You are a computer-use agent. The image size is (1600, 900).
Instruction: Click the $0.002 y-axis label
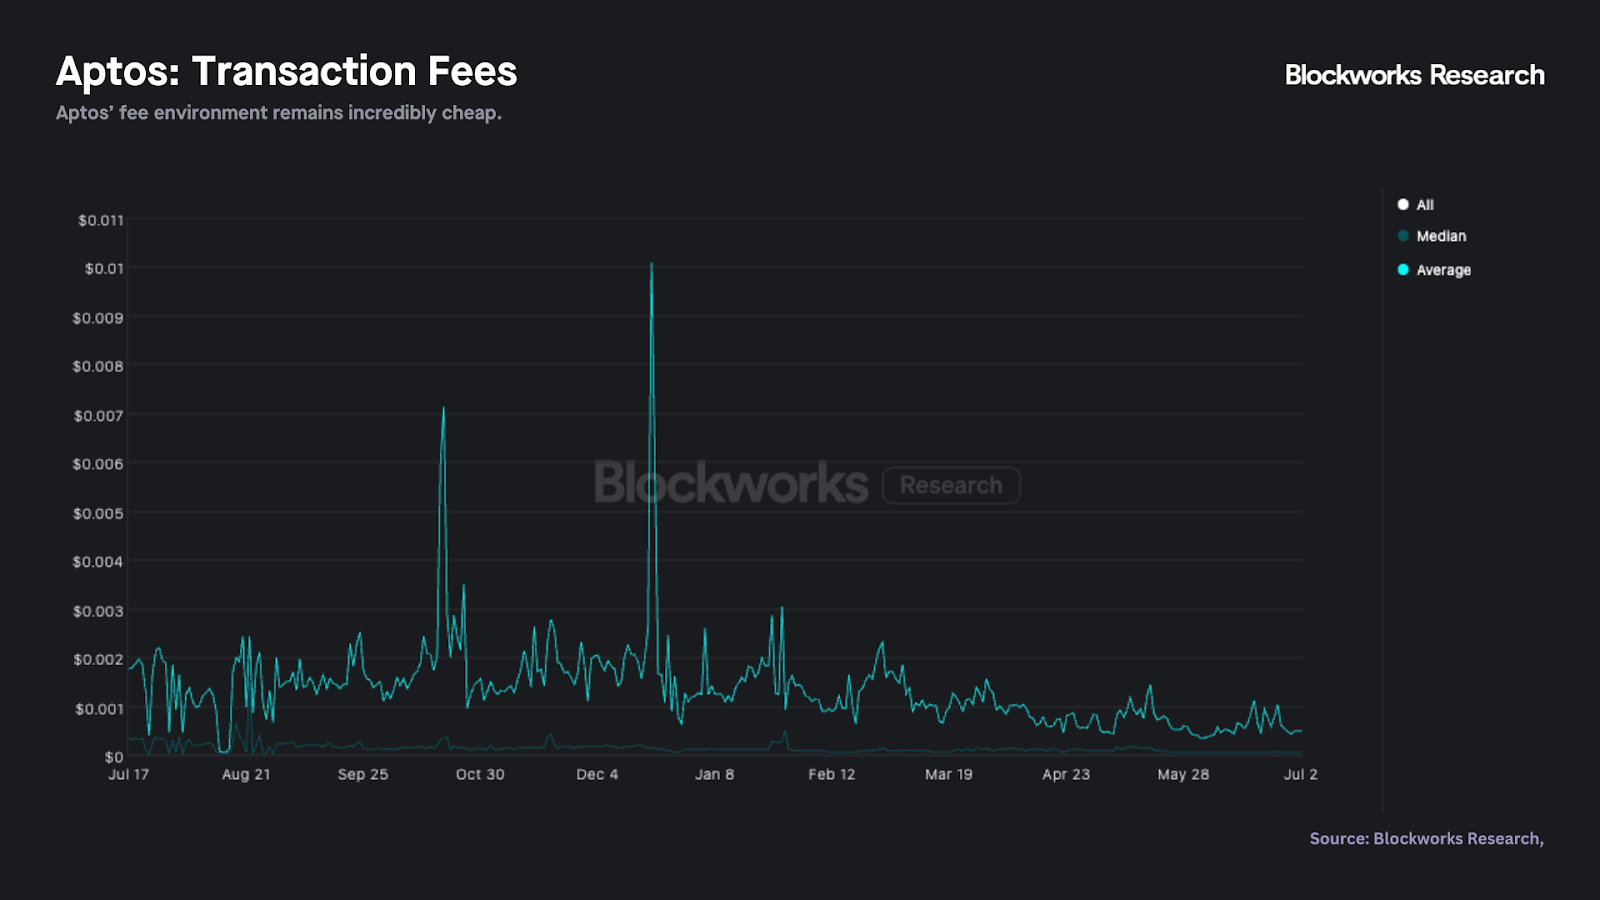click(x=98, y=659)
